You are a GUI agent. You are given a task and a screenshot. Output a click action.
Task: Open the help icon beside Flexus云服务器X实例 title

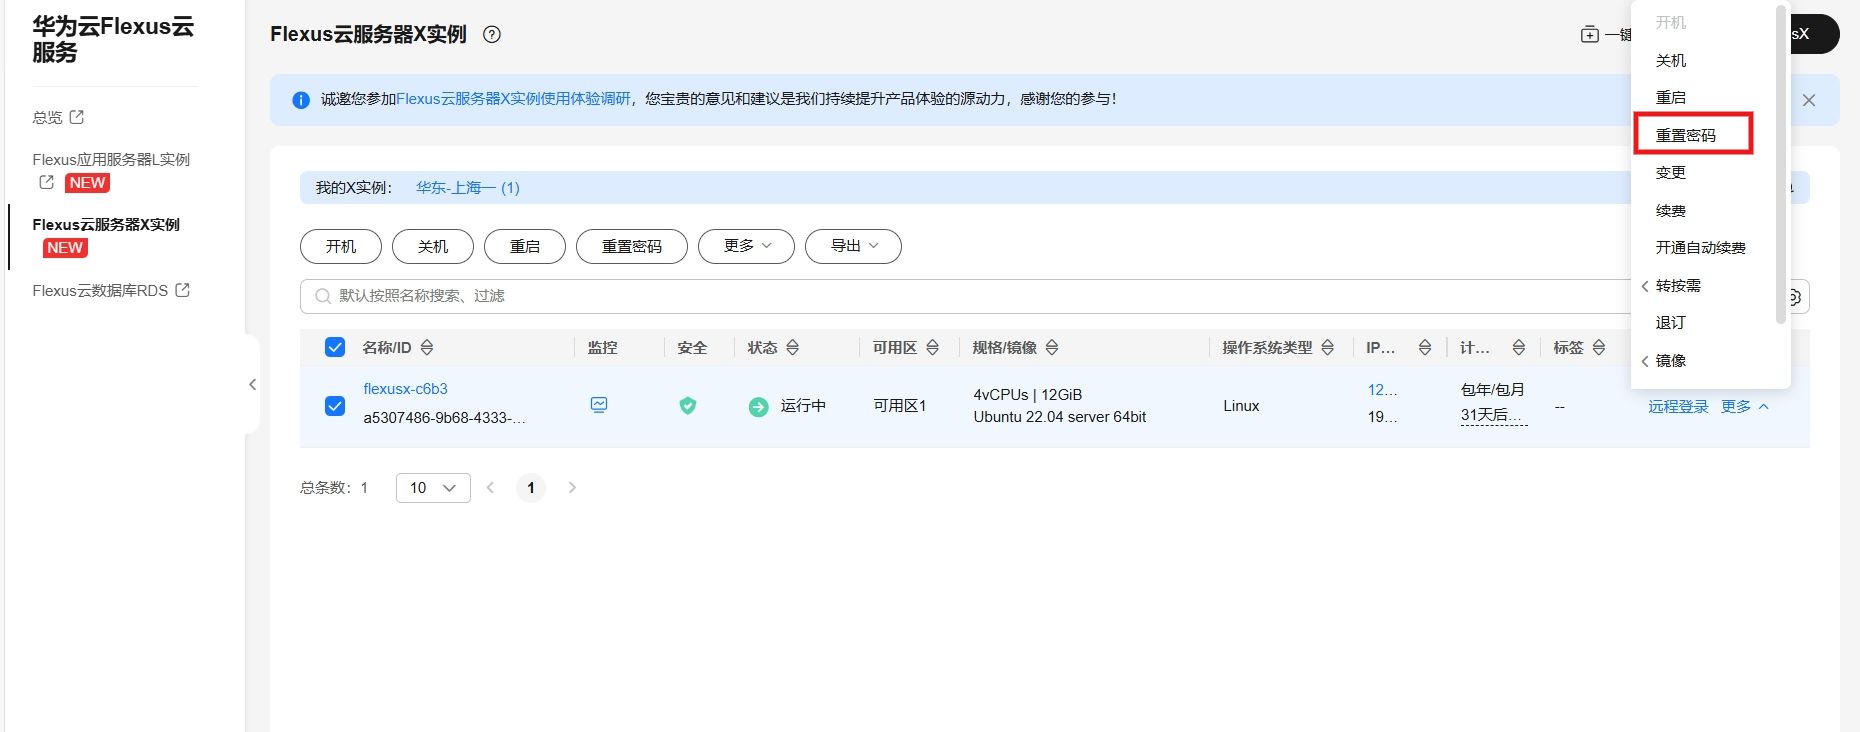click(x=491, y=34)
